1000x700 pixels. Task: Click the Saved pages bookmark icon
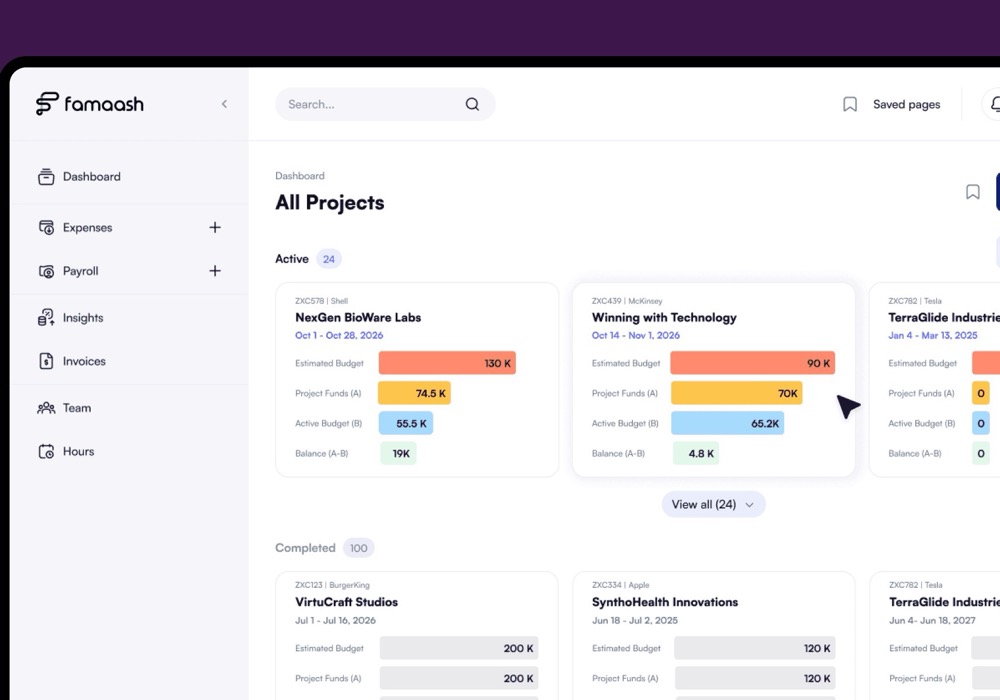[x=849, y=104]
